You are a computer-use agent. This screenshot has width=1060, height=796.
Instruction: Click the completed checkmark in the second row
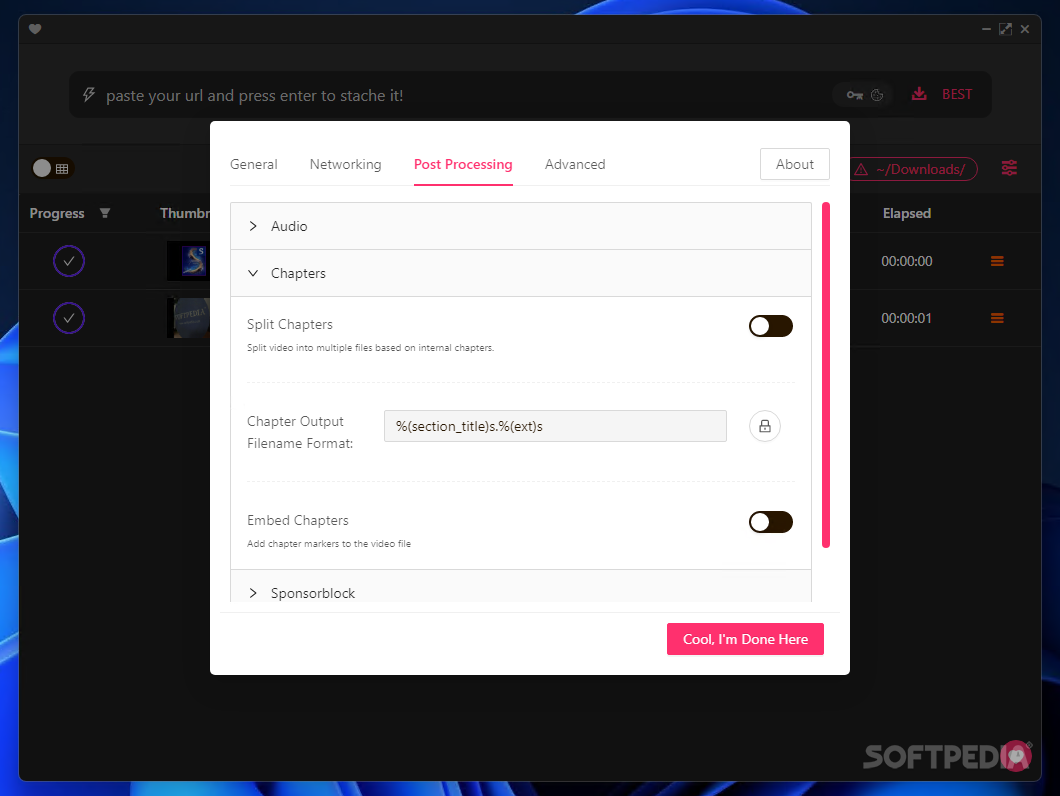(x=69, y=318)
